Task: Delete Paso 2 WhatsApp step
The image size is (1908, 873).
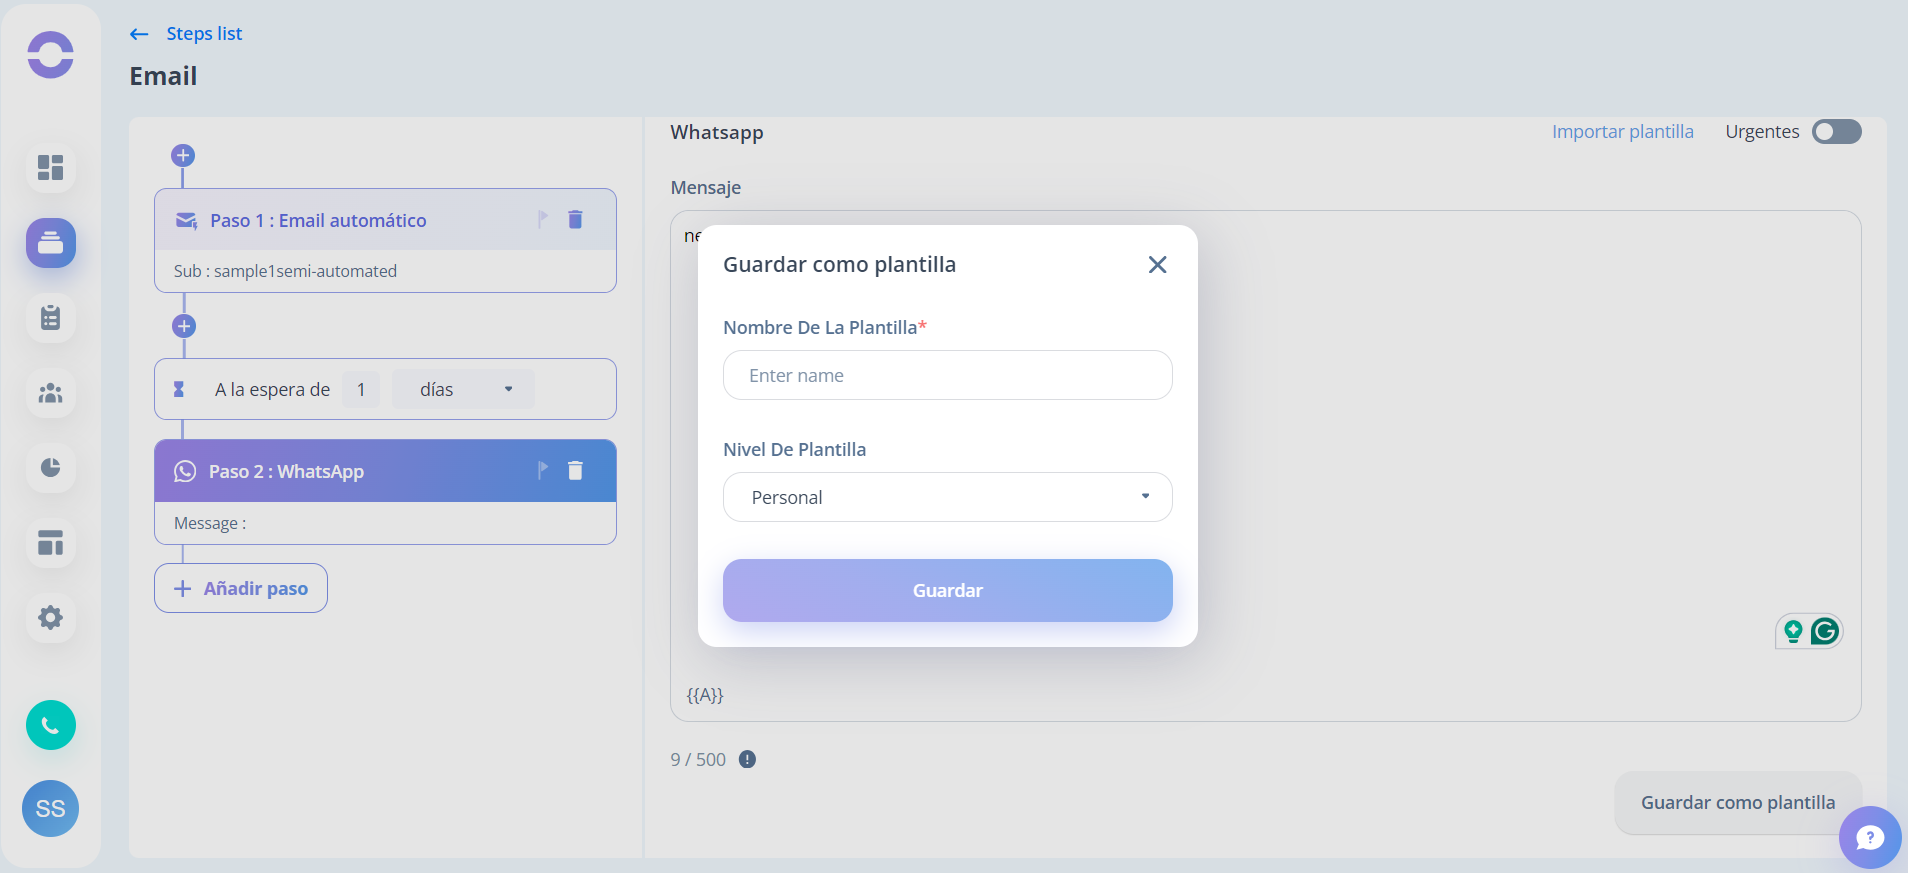Action: (x=575, y=470)
